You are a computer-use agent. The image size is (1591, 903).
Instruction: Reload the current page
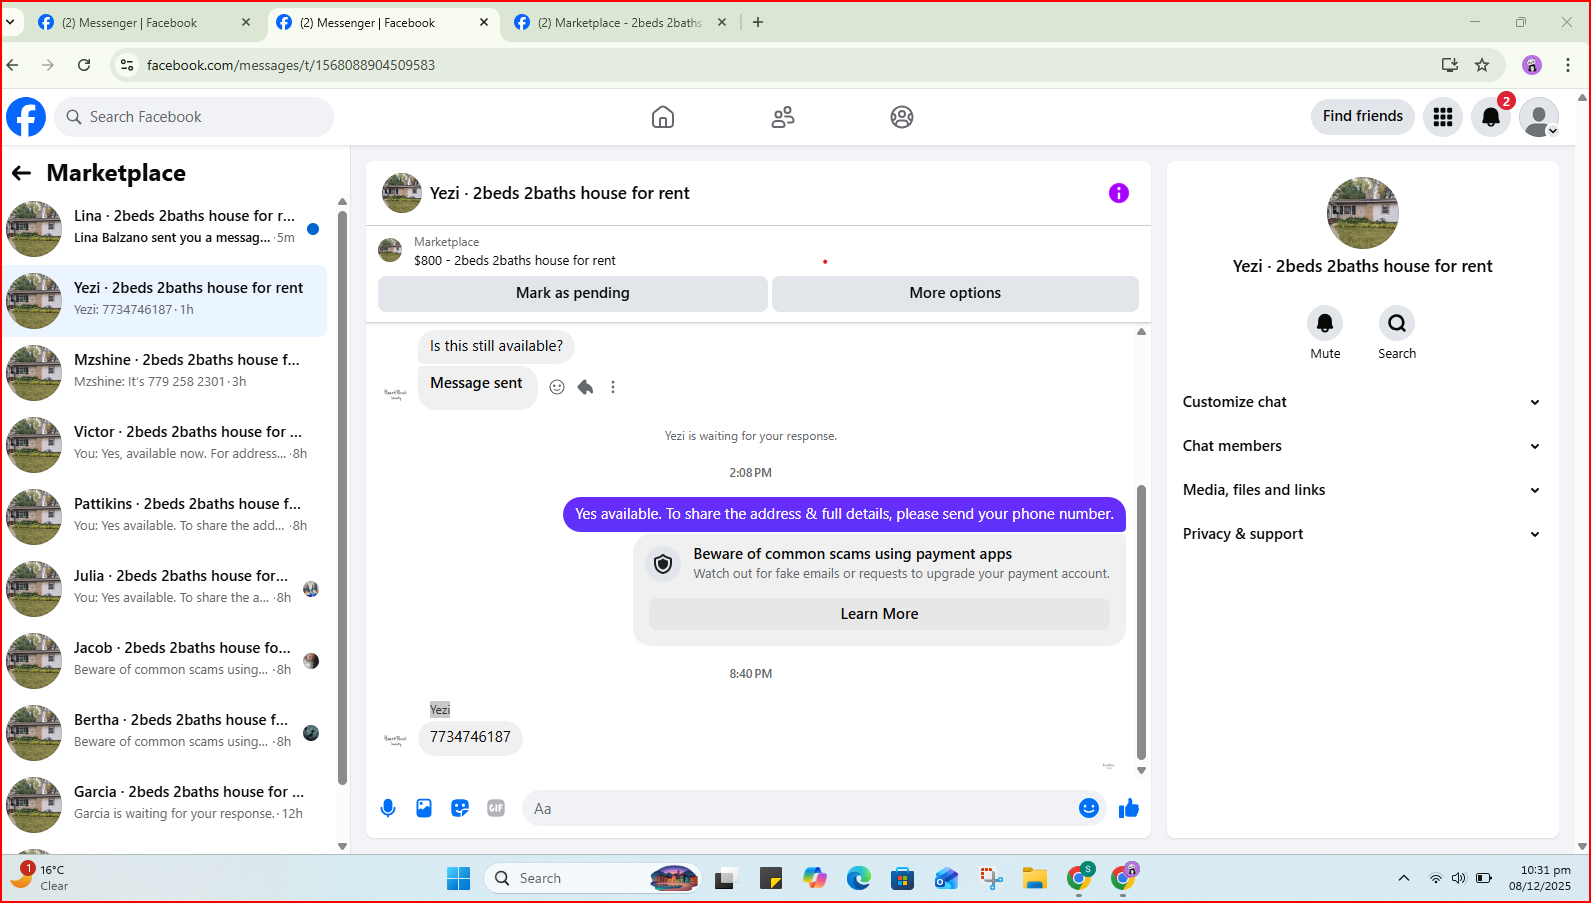(84, 65)
